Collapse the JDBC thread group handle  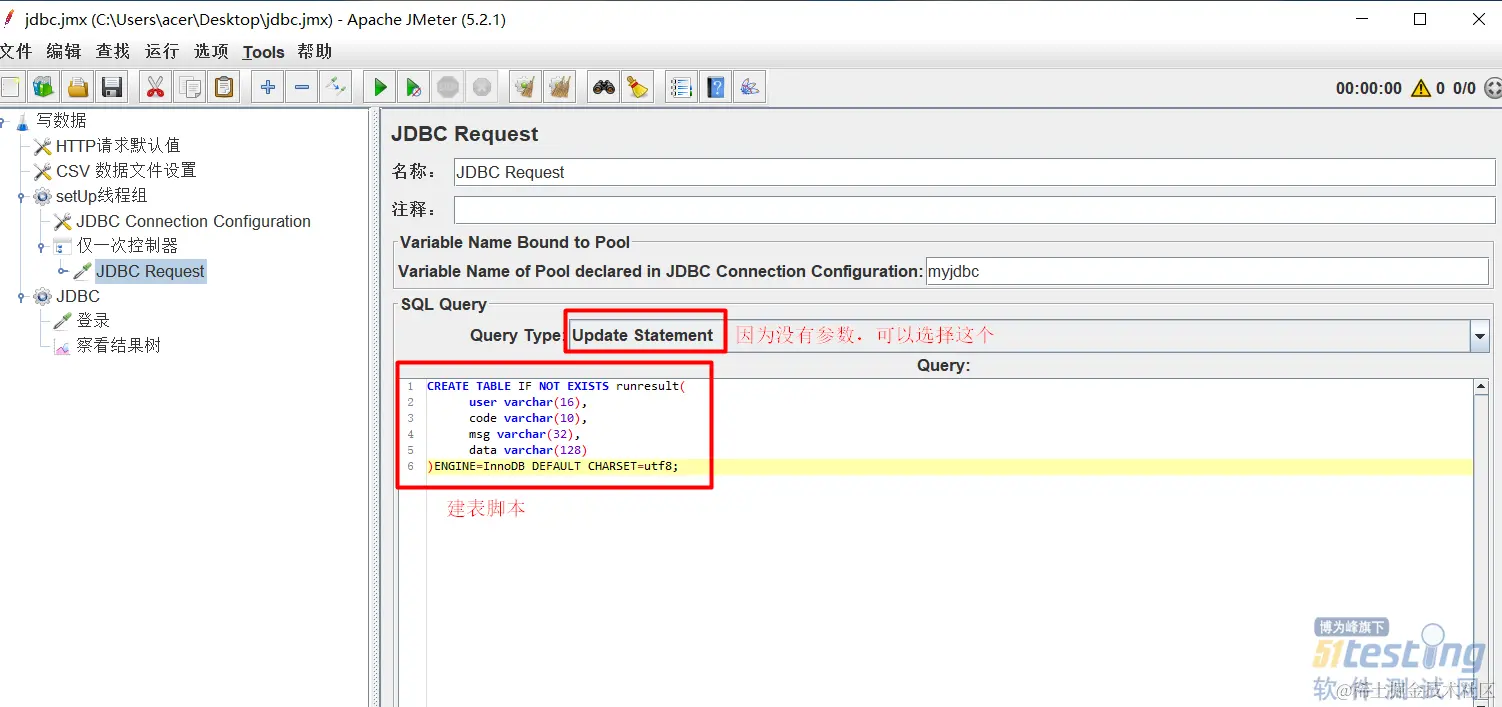pos(21,296)
